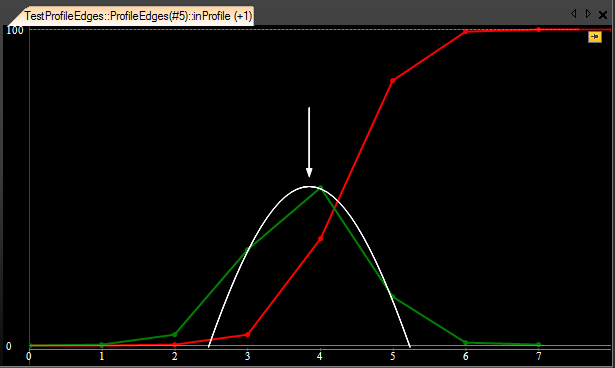Click the green data point at x=2
The width and height of the screenshot is (615, 368).
(175, 334)
